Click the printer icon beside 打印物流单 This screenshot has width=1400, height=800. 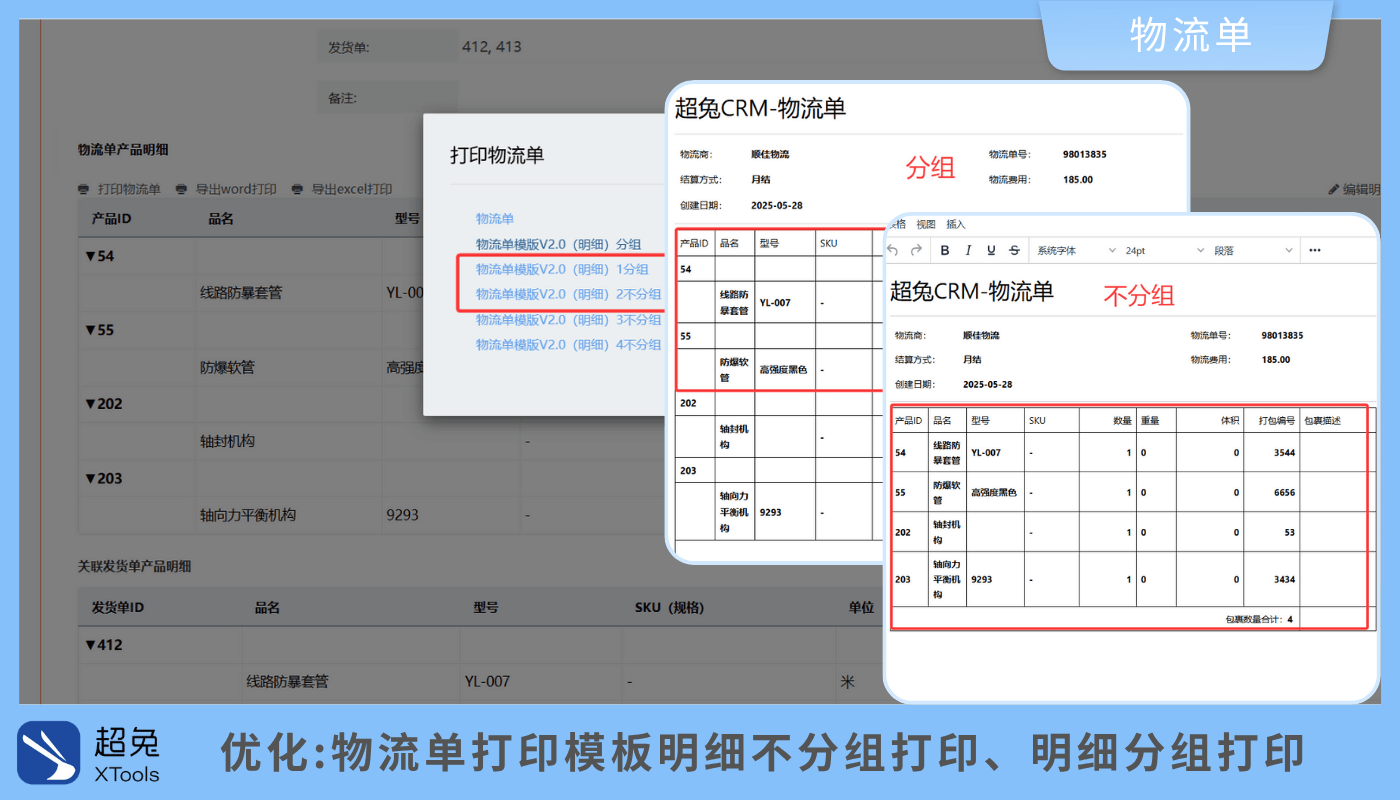[x=84, y=189]
